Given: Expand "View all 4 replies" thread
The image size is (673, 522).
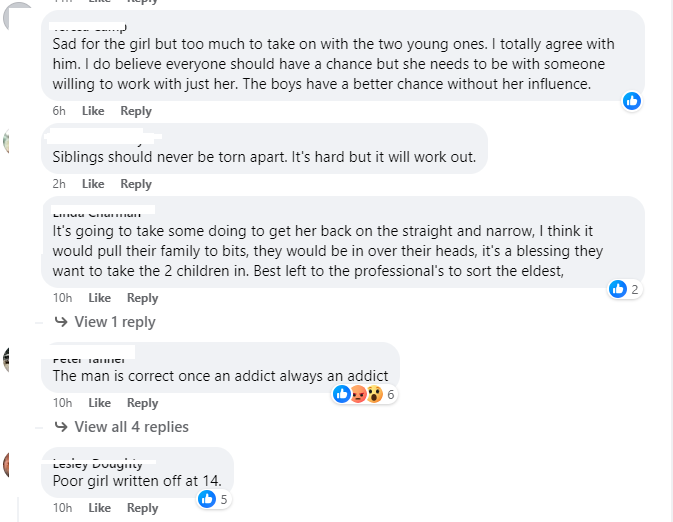Looking at the screenshot, I should coord(130,427).
